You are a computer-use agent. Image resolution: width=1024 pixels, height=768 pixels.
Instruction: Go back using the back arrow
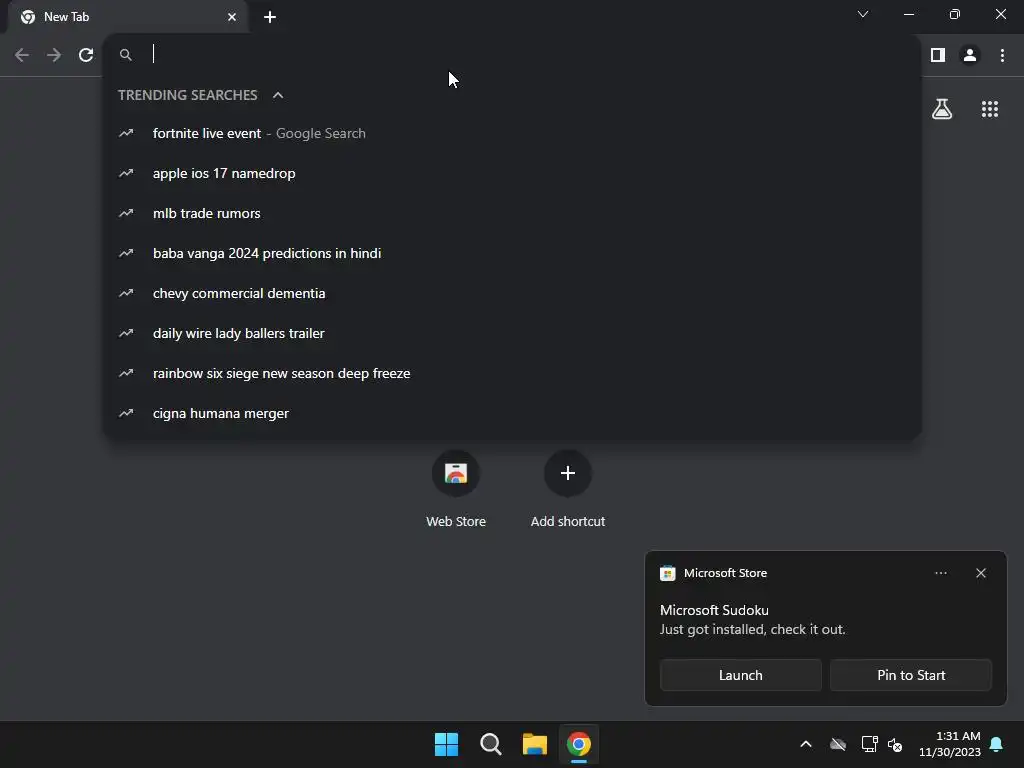click(22, 56)
